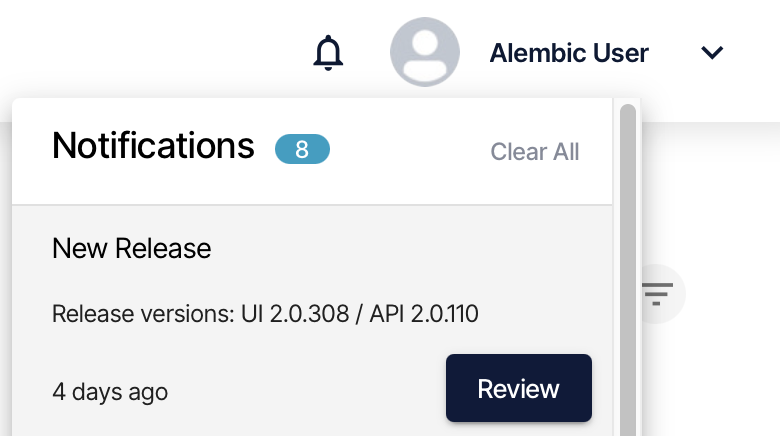The image size is (780, 436).
Task: Click the Notifications panel heading
Action: (153, 145)
